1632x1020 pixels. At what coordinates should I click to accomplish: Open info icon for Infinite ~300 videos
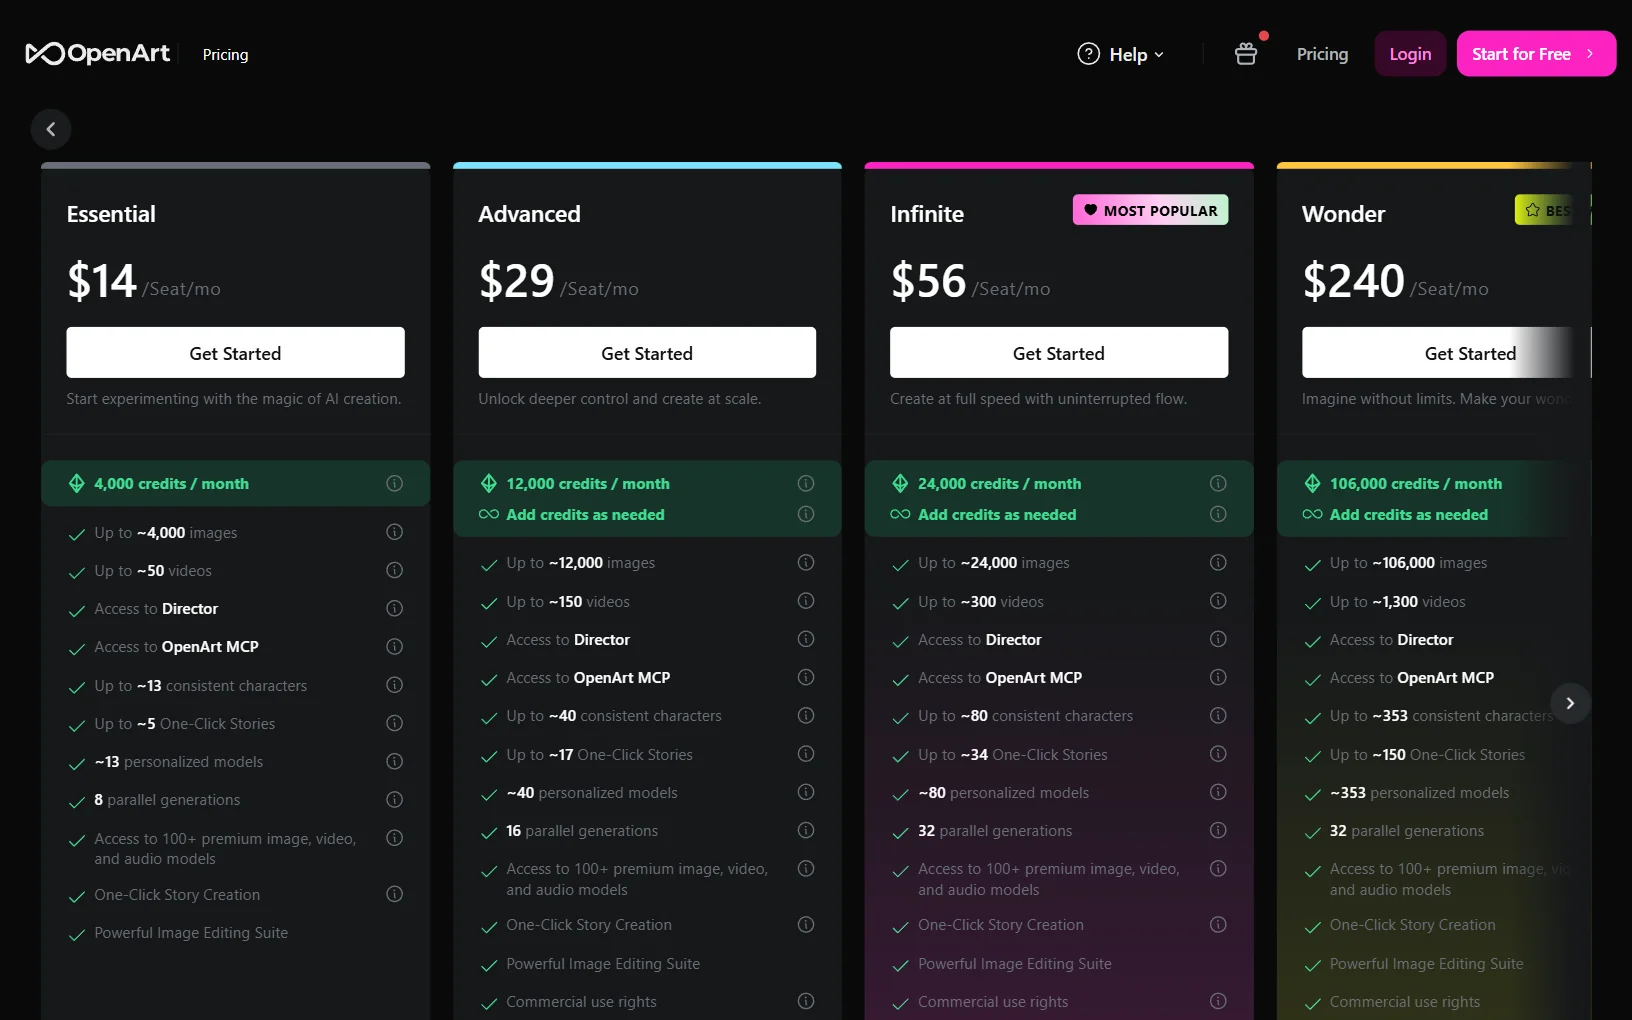(1218, 601)
